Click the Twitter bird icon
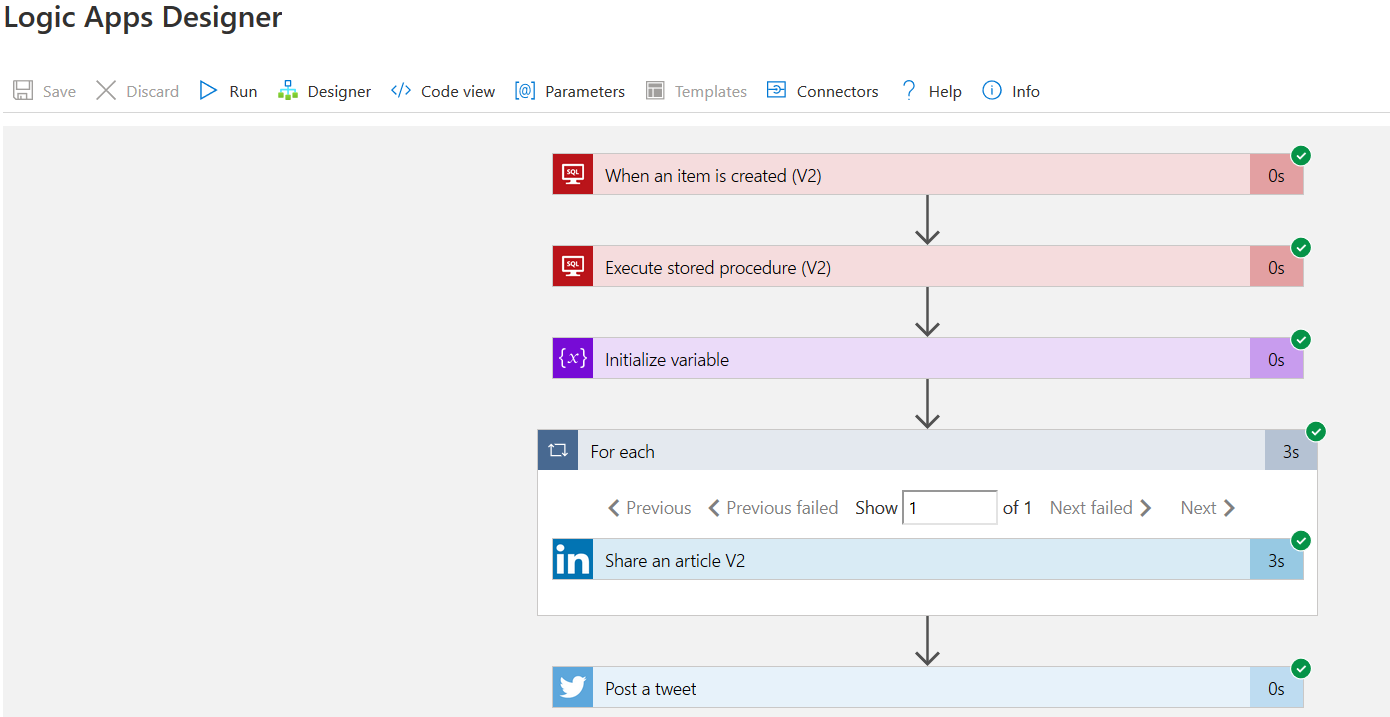1390x717 pixels. (573, 688)
